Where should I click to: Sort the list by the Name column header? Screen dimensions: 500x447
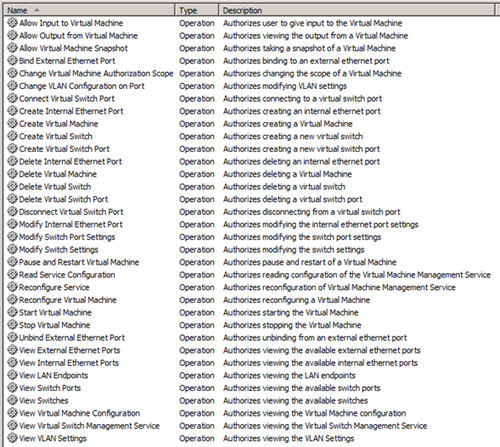[90, 10]
